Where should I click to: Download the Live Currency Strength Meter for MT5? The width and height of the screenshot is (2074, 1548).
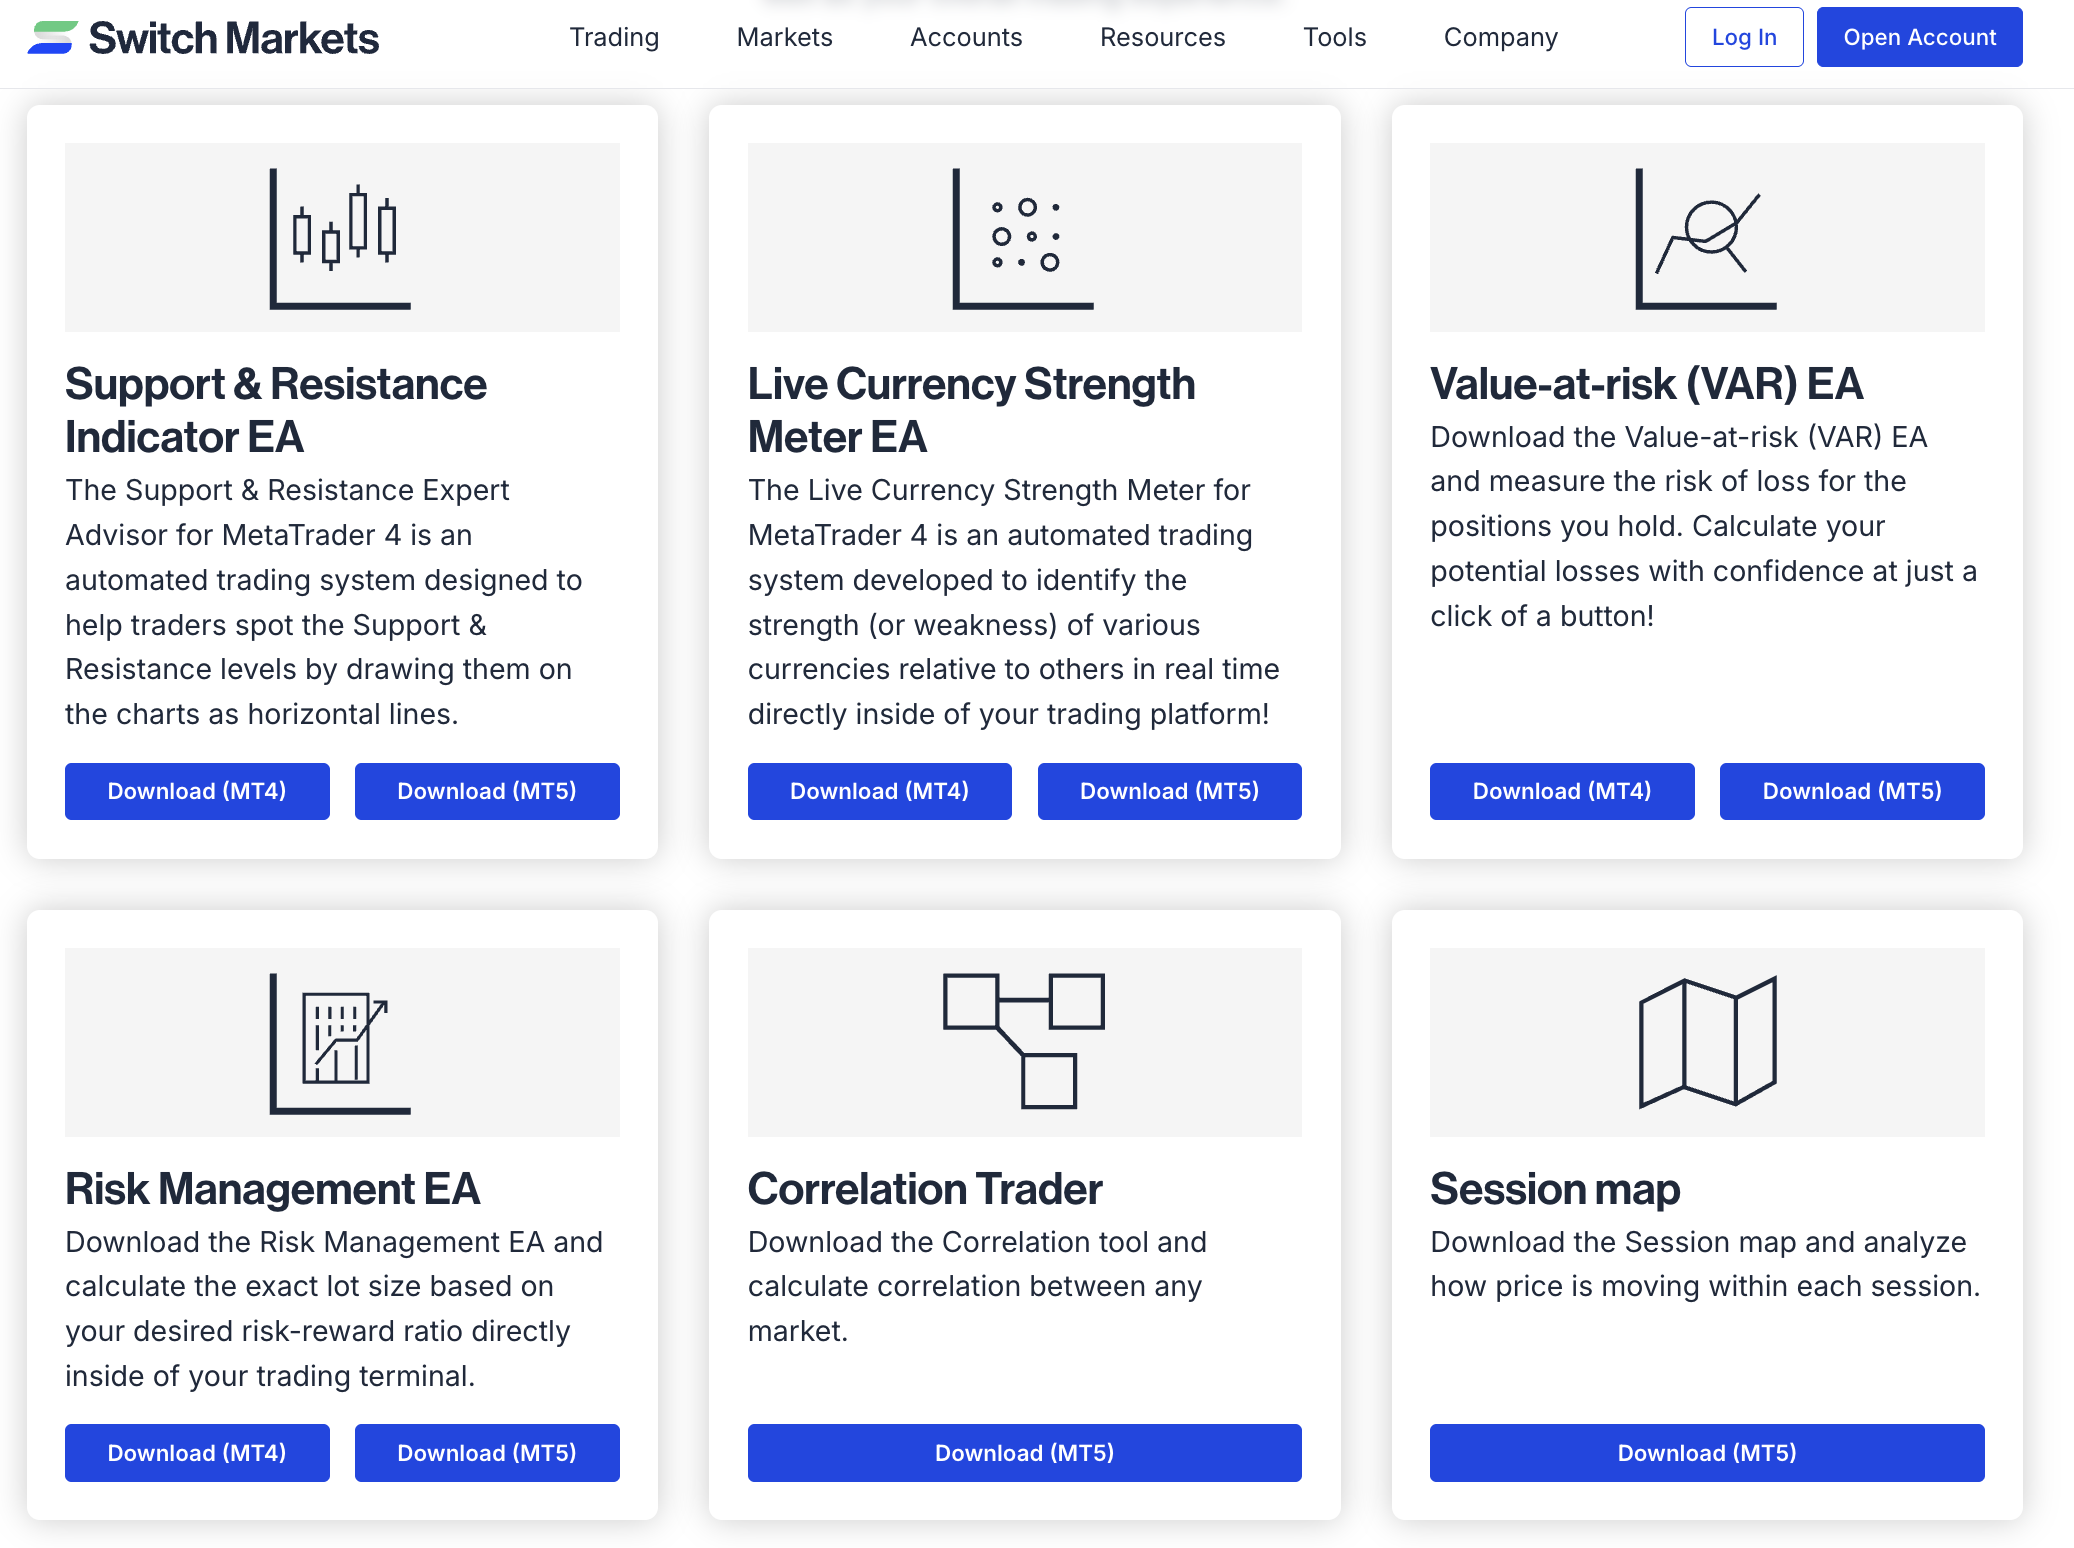(x=1169, y=791)
